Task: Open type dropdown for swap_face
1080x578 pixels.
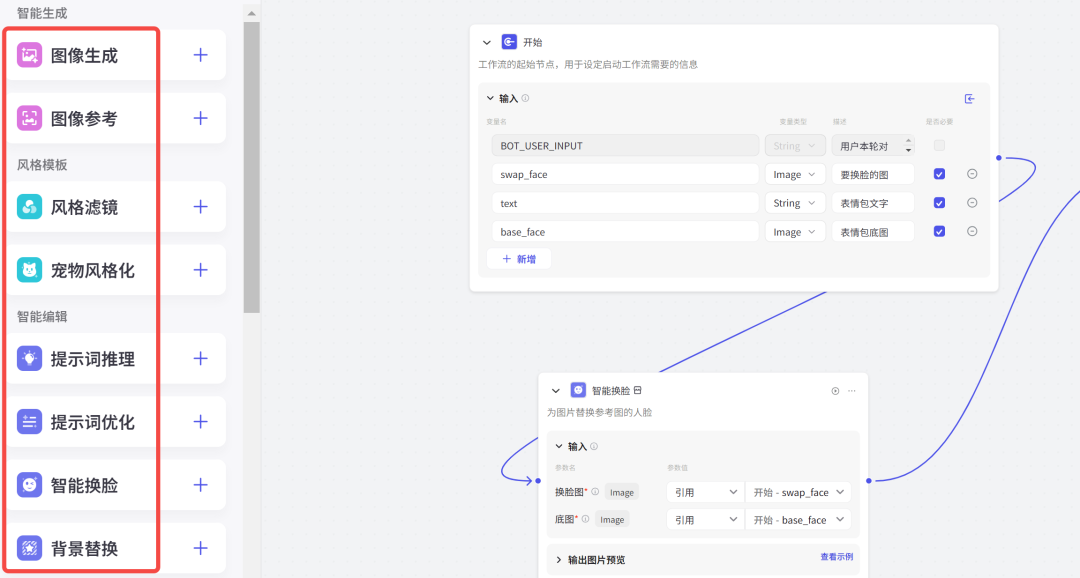Action: click(795, 174)
